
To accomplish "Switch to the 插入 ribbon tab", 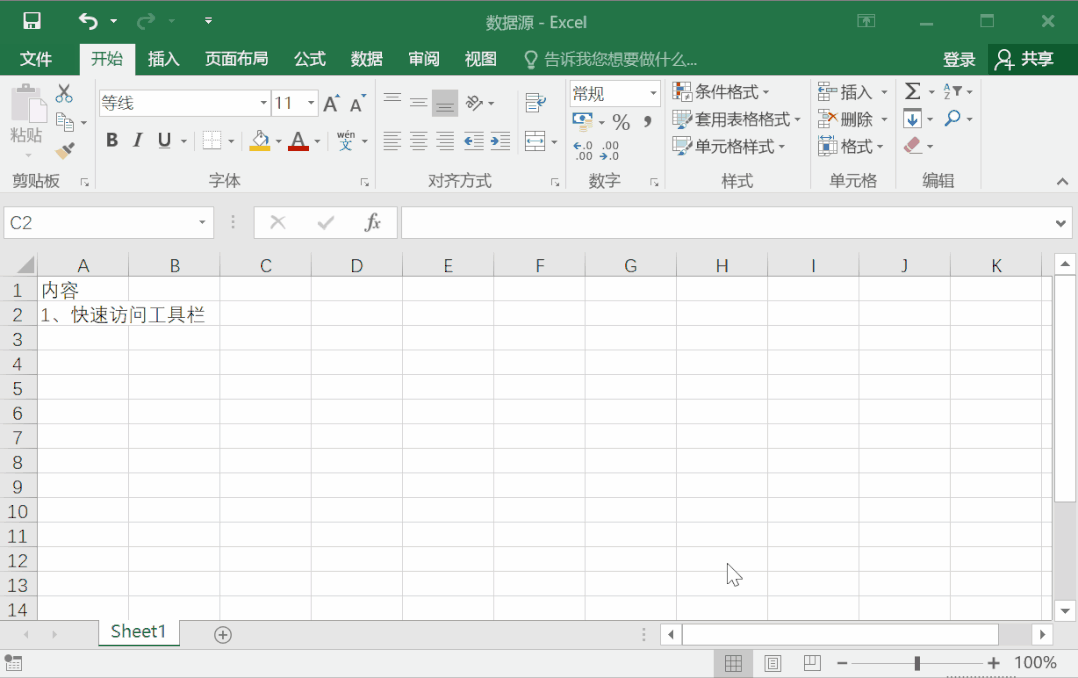I will point(163,59).
